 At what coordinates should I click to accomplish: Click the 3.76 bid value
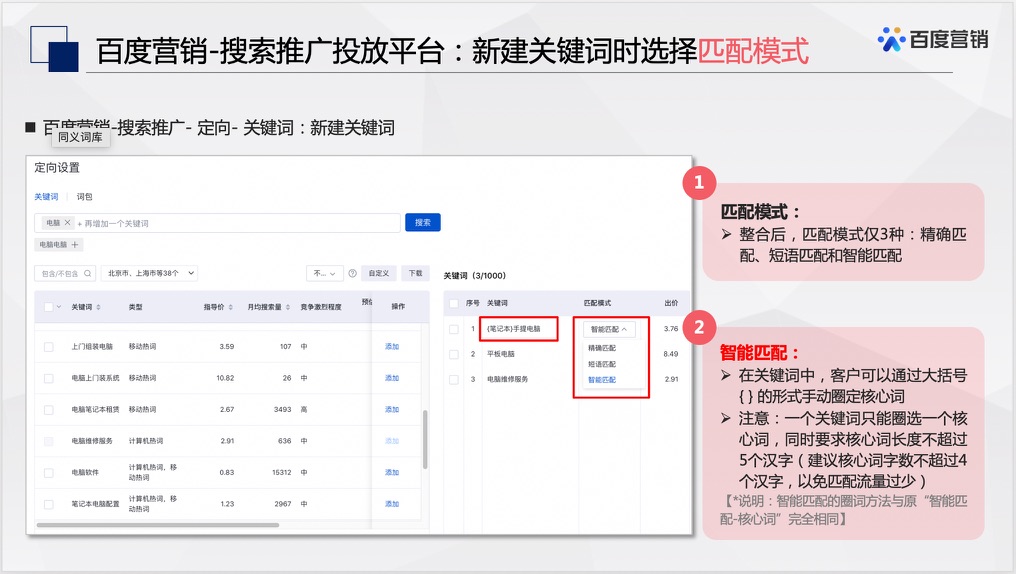tap(671, 329)
